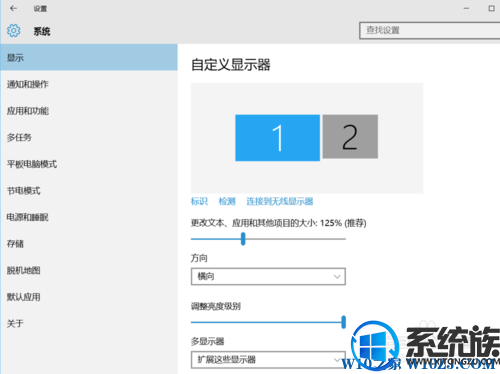Click the 自定义显示器 heading
This screenshot has height=374, width=500.
point(231,65)
